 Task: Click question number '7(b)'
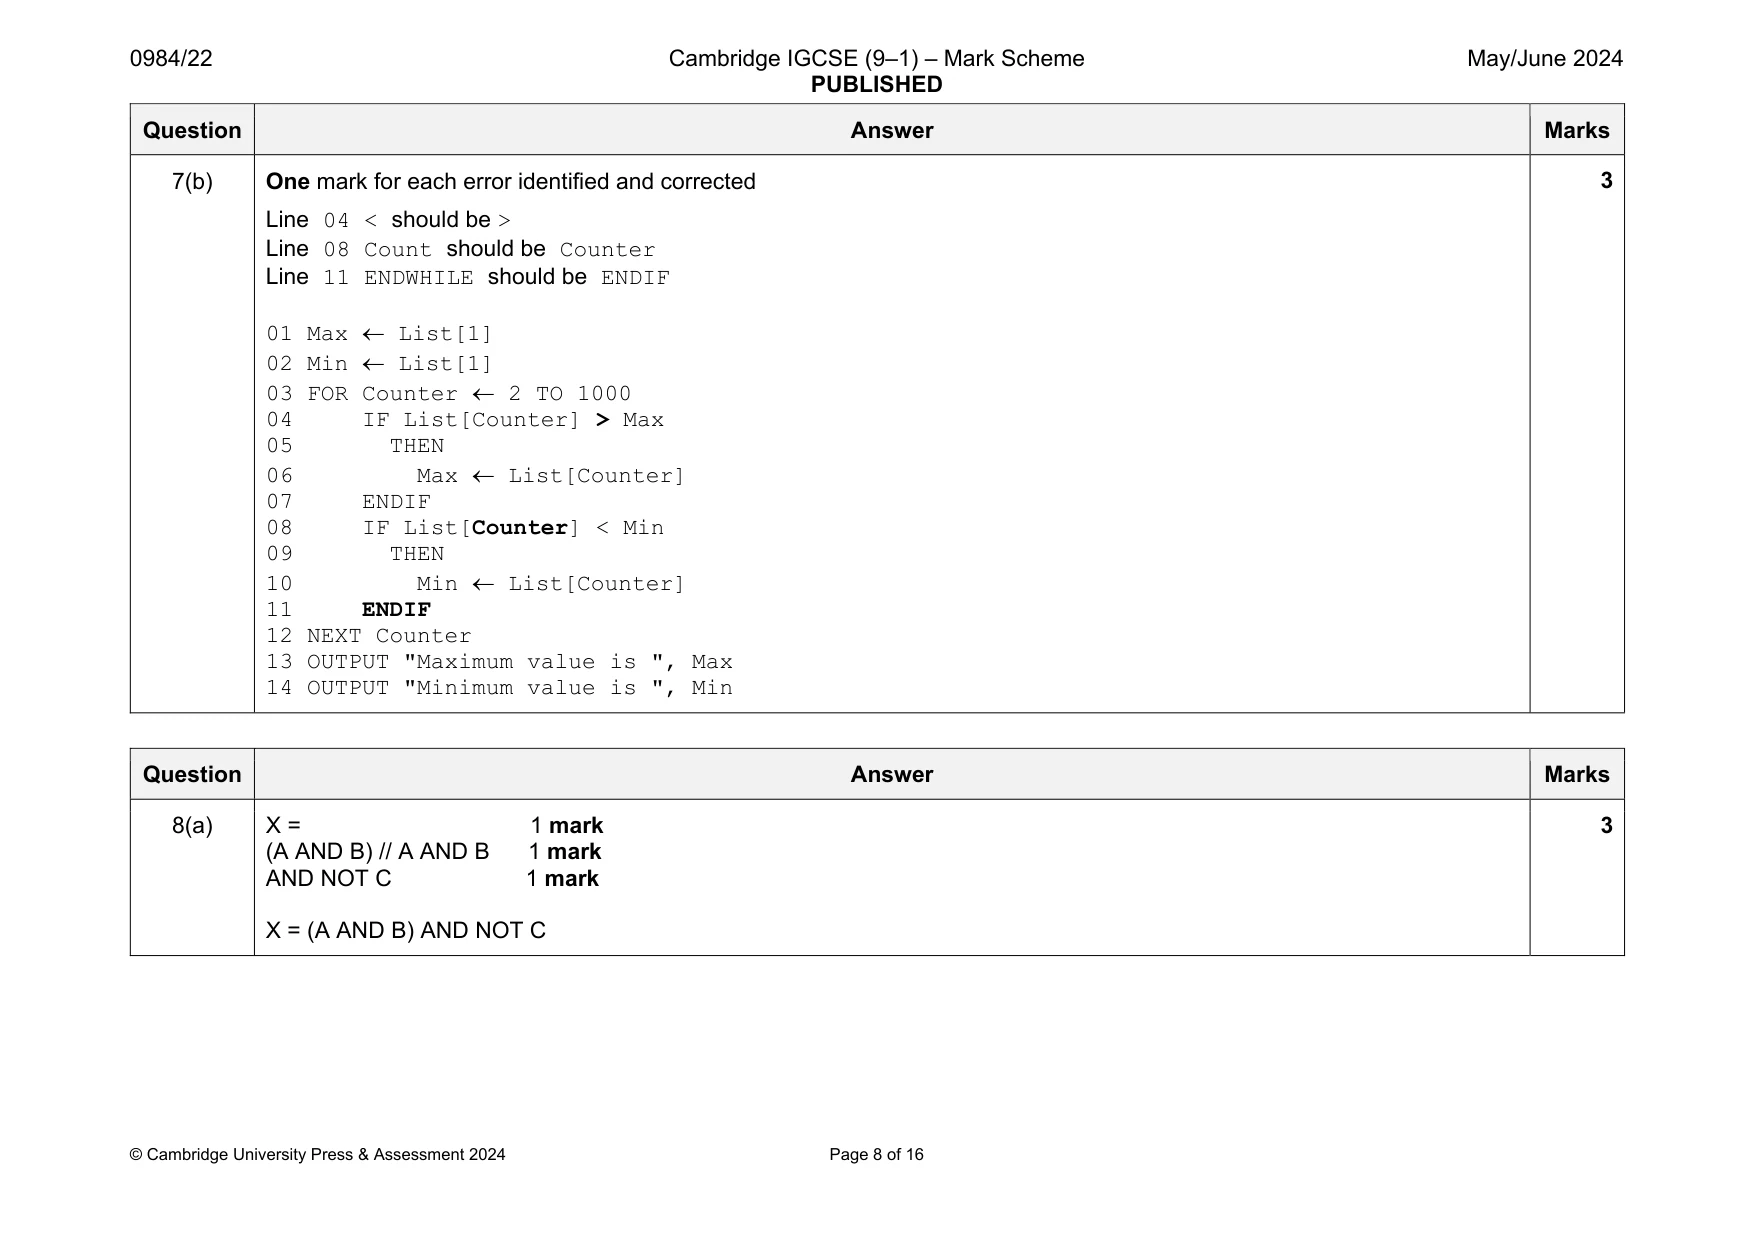tap(192, 182)
